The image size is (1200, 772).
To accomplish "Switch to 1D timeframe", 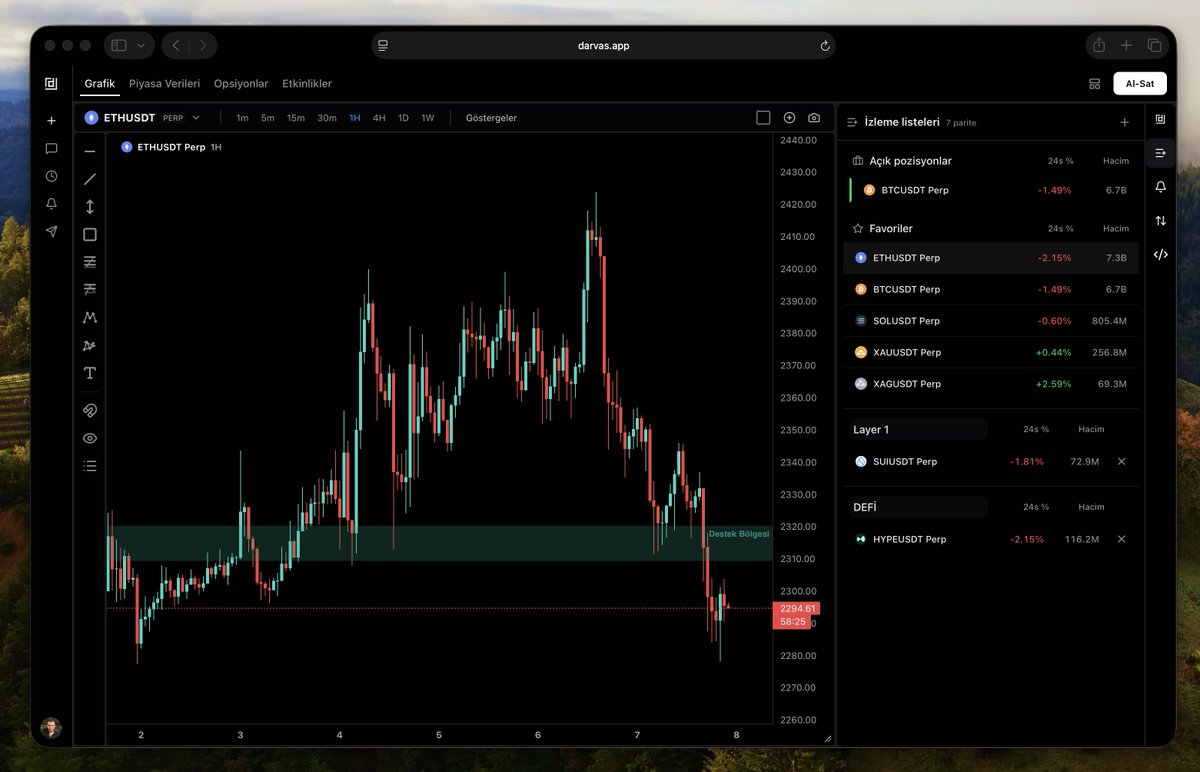I will [x=403, y=118].
